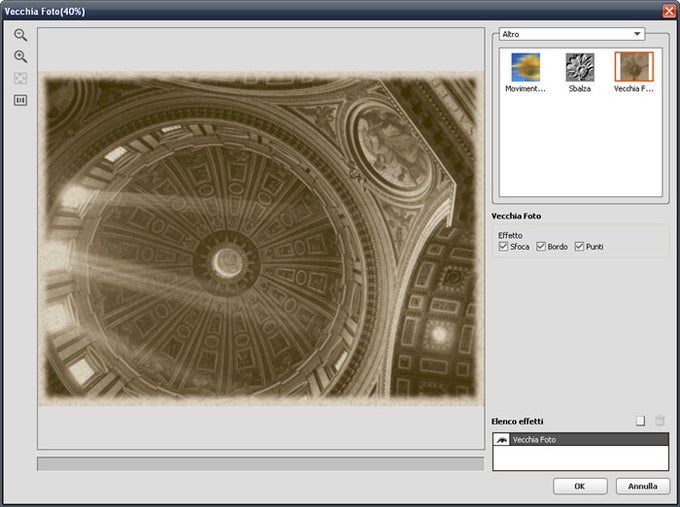
Task: Select Vecchia Foto row in effects list
Action: click(x=581, y=439)
